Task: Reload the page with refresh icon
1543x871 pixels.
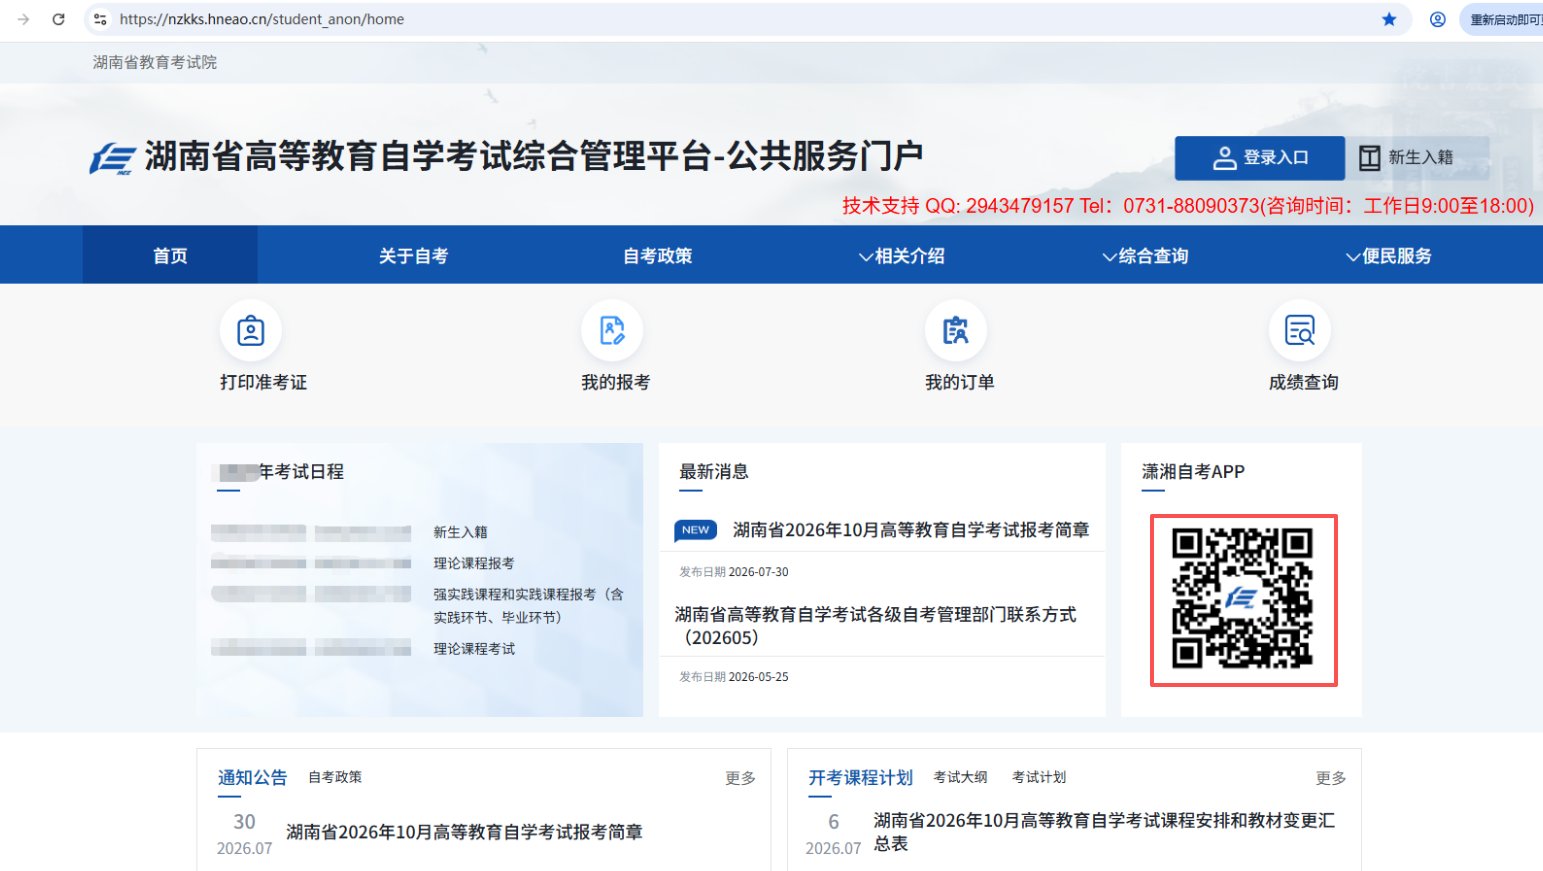Action: [x=58, y=19]
